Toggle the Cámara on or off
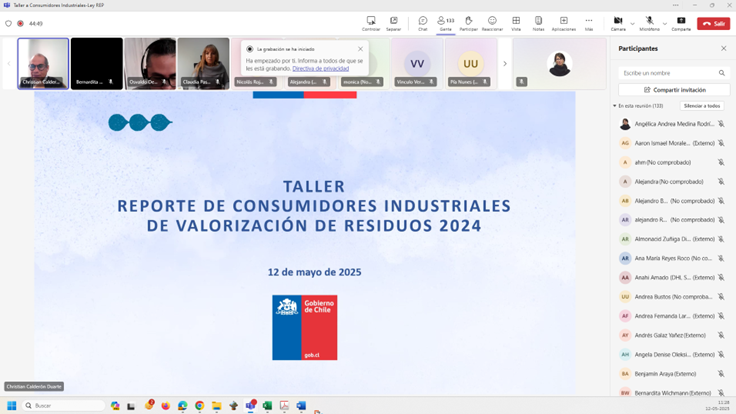 pyautogui.click(x=618, y=22)
